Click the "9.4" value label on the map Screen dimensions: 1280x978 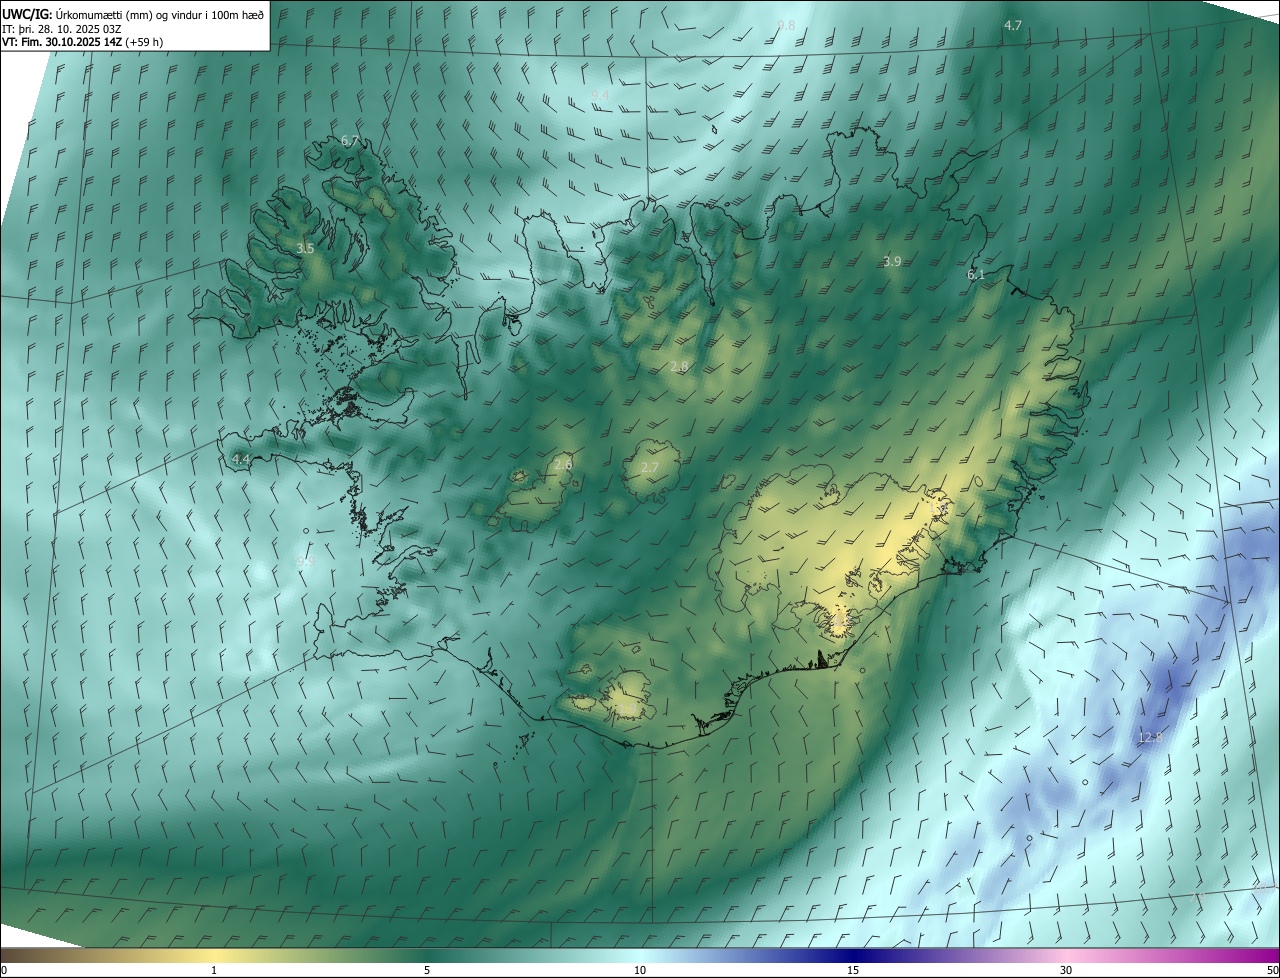point(600,95)
